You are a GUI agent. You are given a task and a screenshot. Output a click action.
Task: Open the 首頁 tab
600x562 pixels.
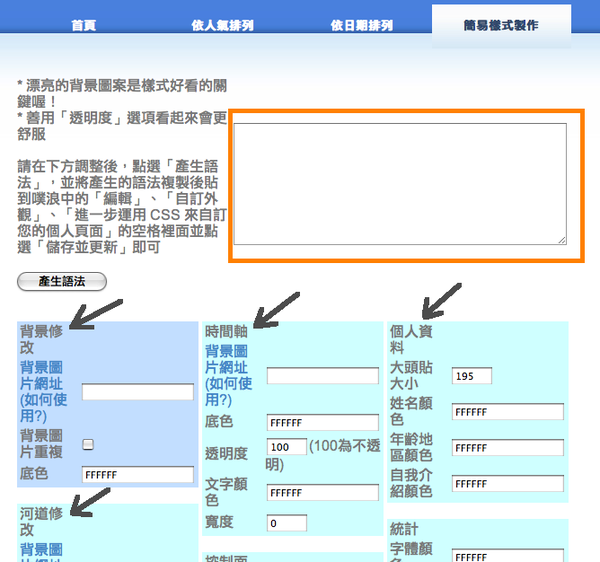pyautogui.click(x=83, y=25)
